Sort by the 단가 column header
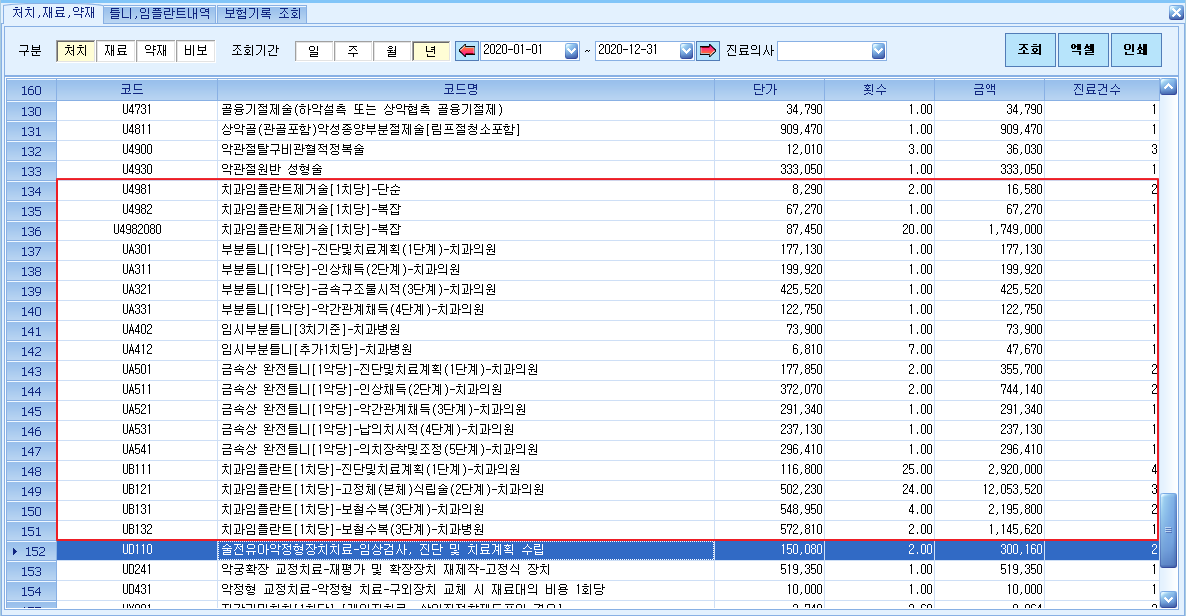 coord(769,89)
